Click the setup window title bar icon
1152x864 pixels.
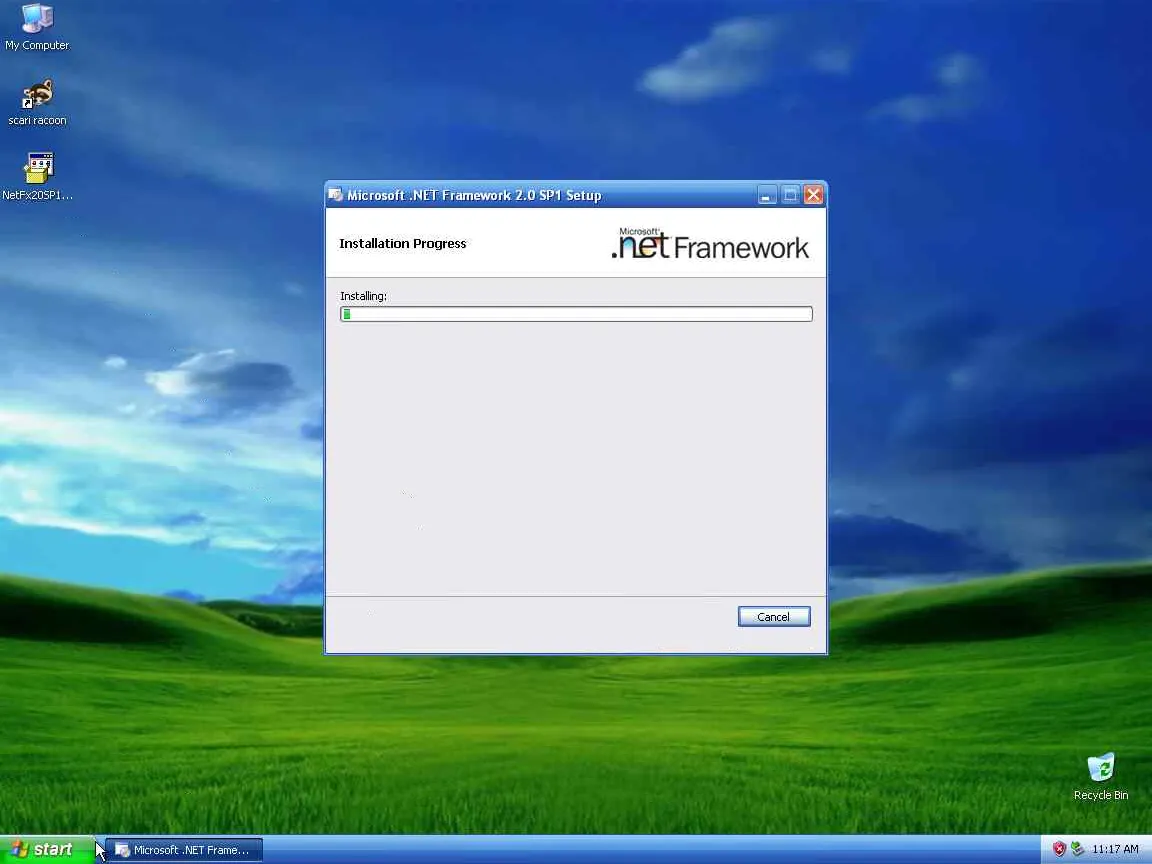tap(335, 195)
